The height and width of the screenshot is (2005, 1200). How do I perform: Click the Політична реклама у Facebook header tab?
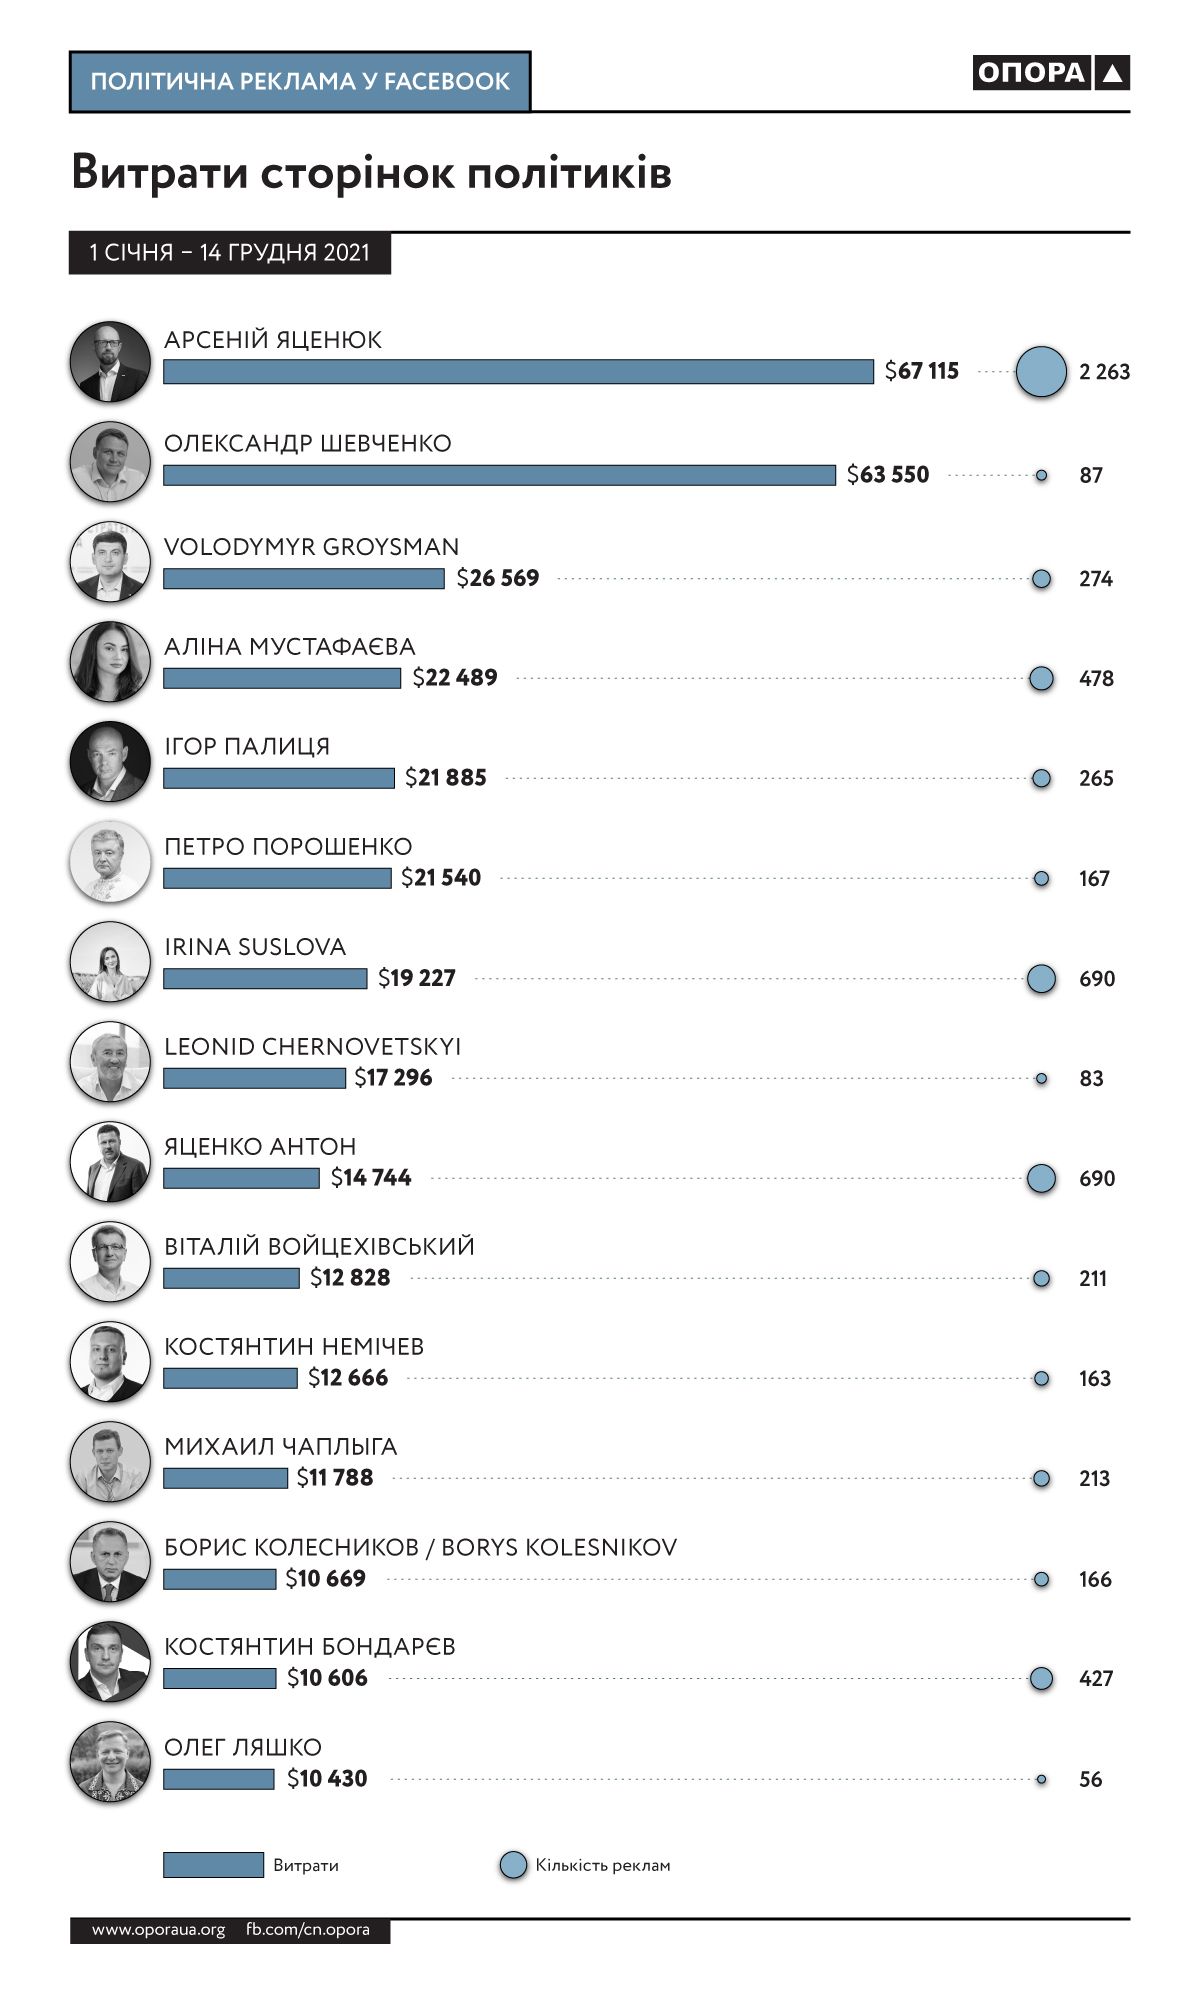[300, 82]
